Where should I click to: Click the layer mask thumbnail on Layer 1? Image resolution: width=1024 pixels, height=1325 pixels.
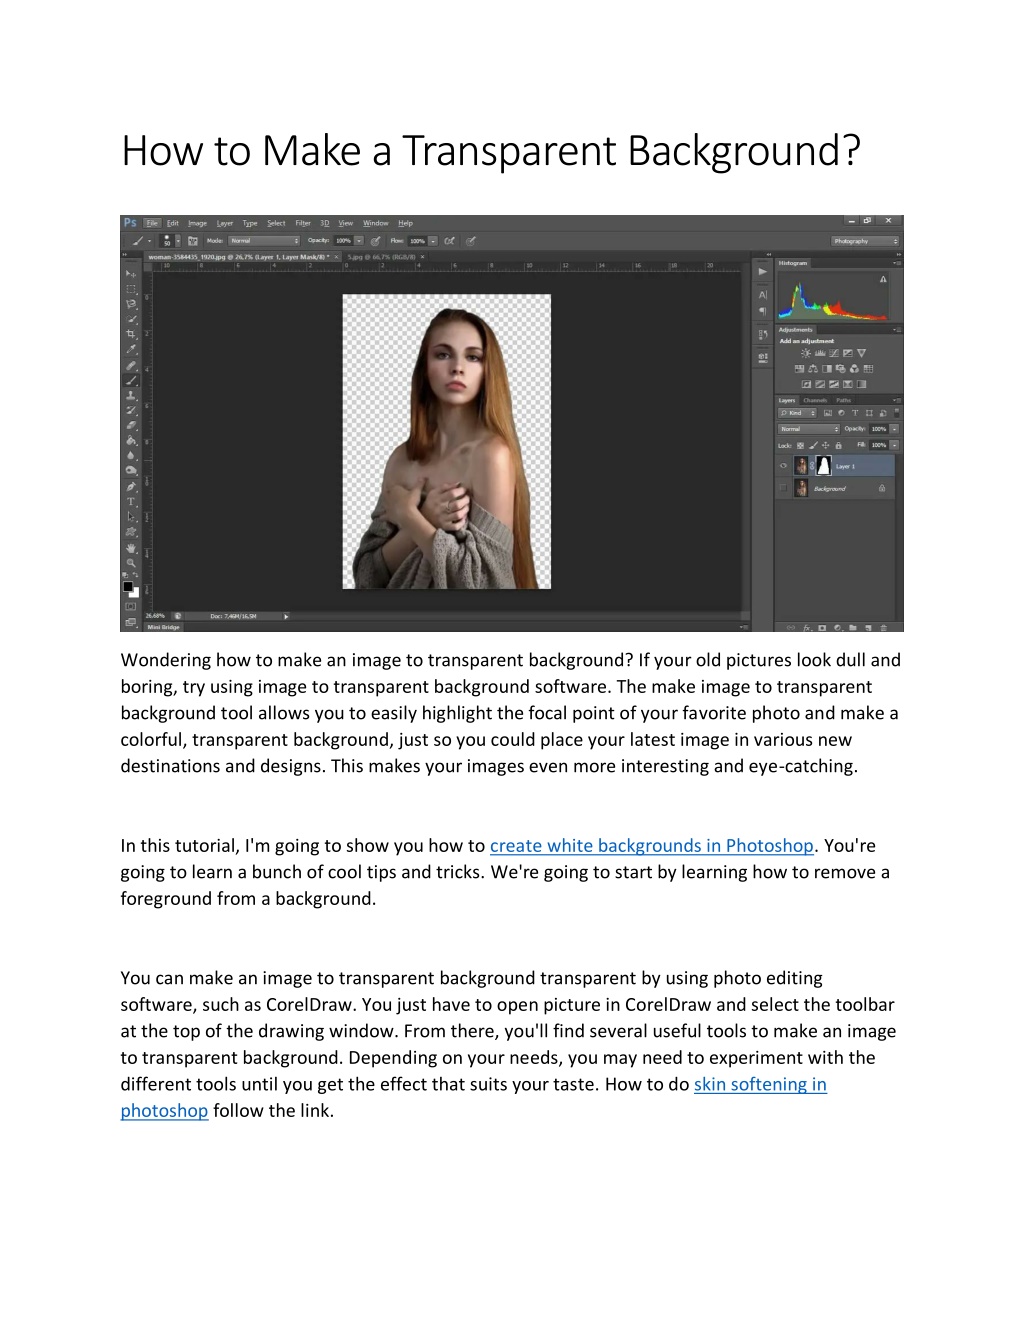pyautogui.click(x=824, y=466)
